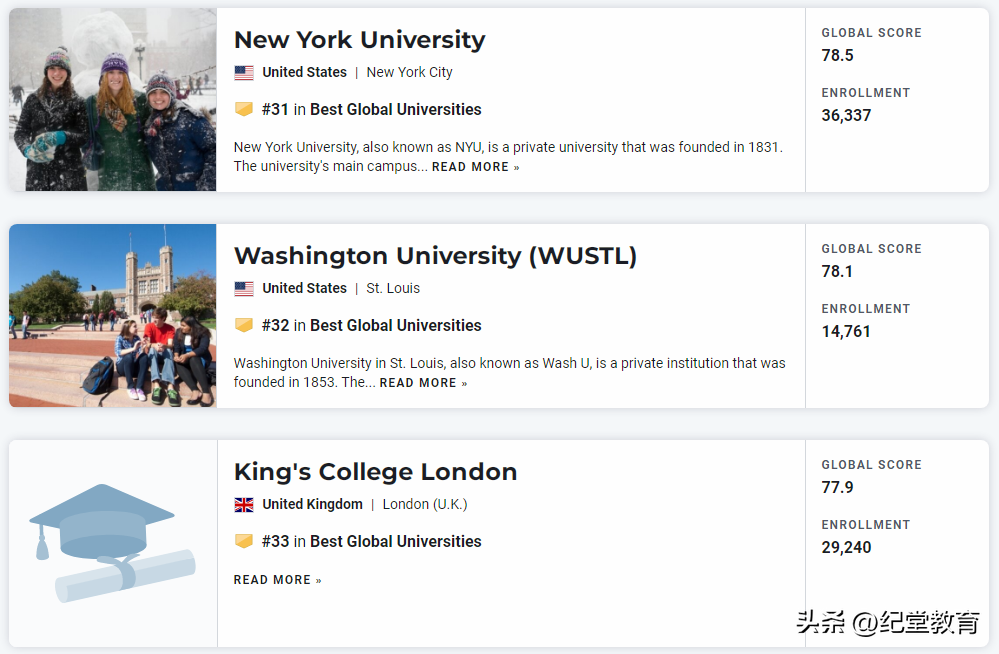Click the NYU snowy students photo

[112, 100]
